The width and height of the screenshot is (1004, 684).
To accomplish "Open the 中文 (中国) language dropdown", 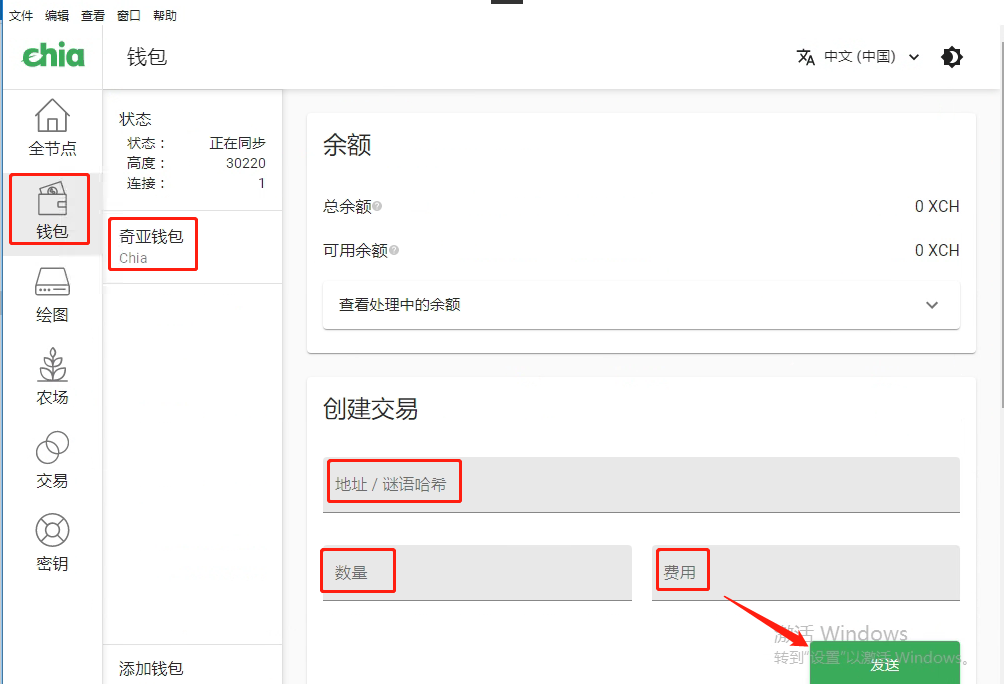I will [862, 57].
